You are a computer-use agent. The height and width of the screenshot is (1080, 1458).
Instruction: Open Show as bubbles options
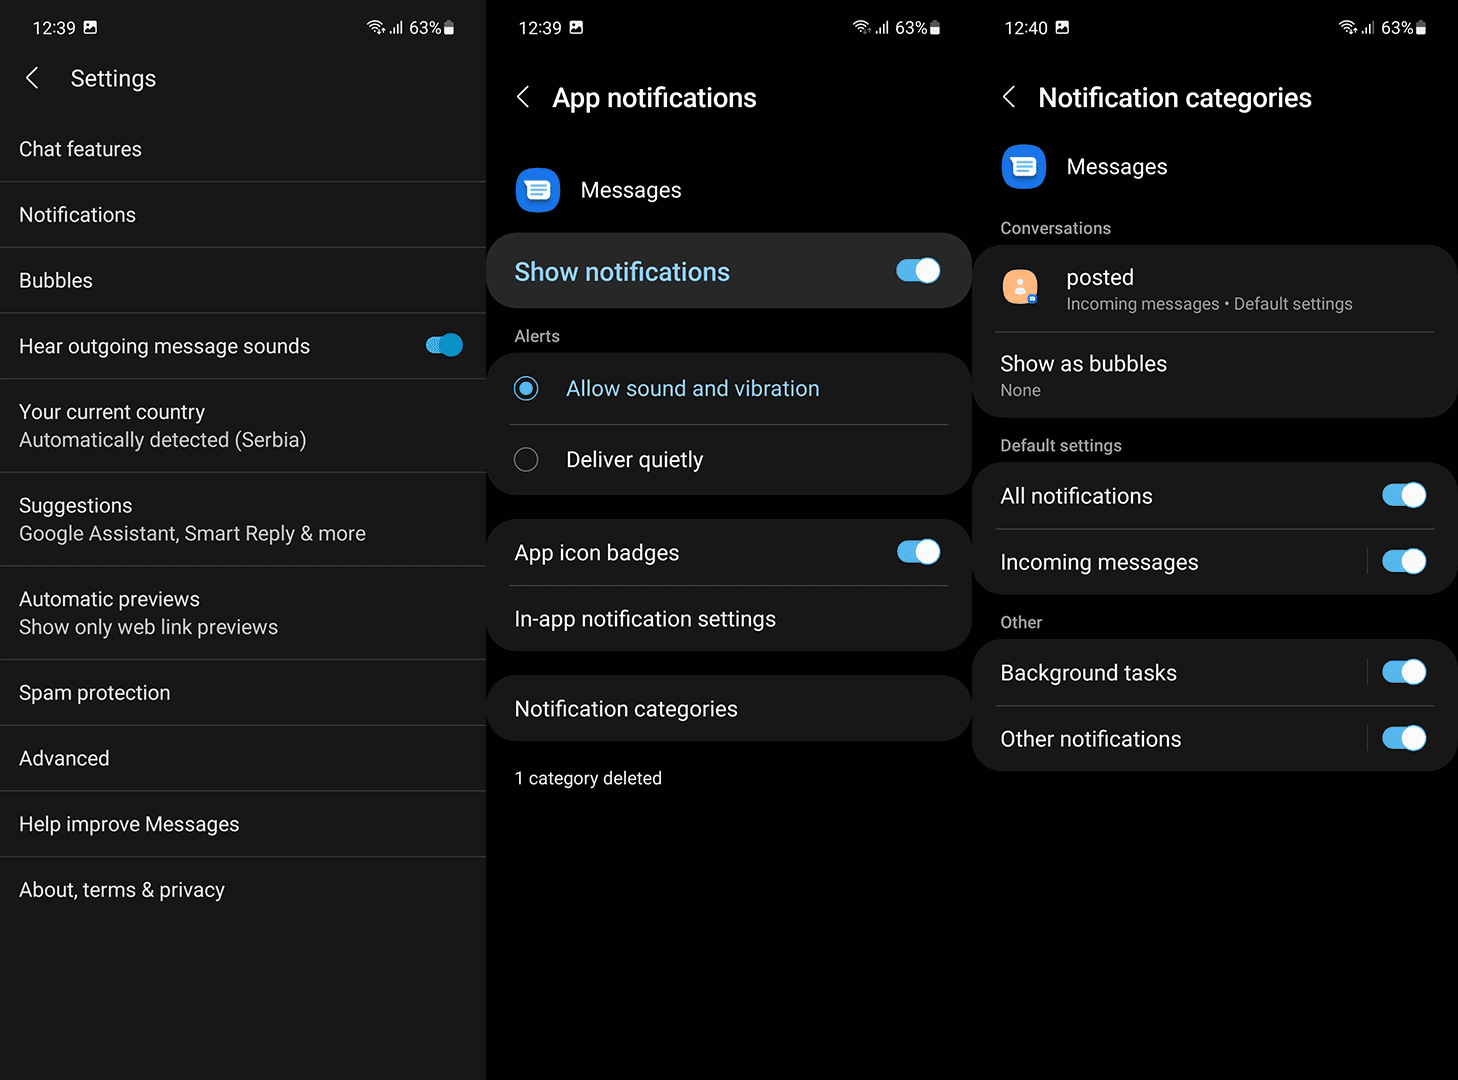click(1083, 374)
